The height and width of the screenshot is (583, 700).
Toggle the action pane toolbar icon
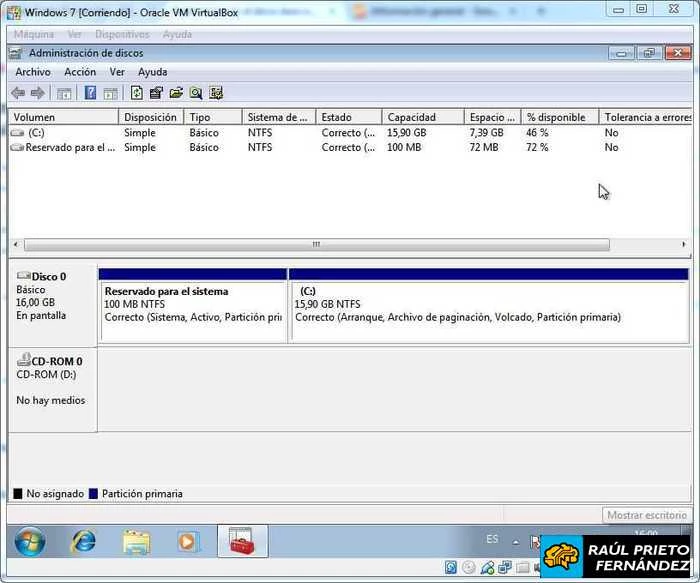click(x=111, y=93)
